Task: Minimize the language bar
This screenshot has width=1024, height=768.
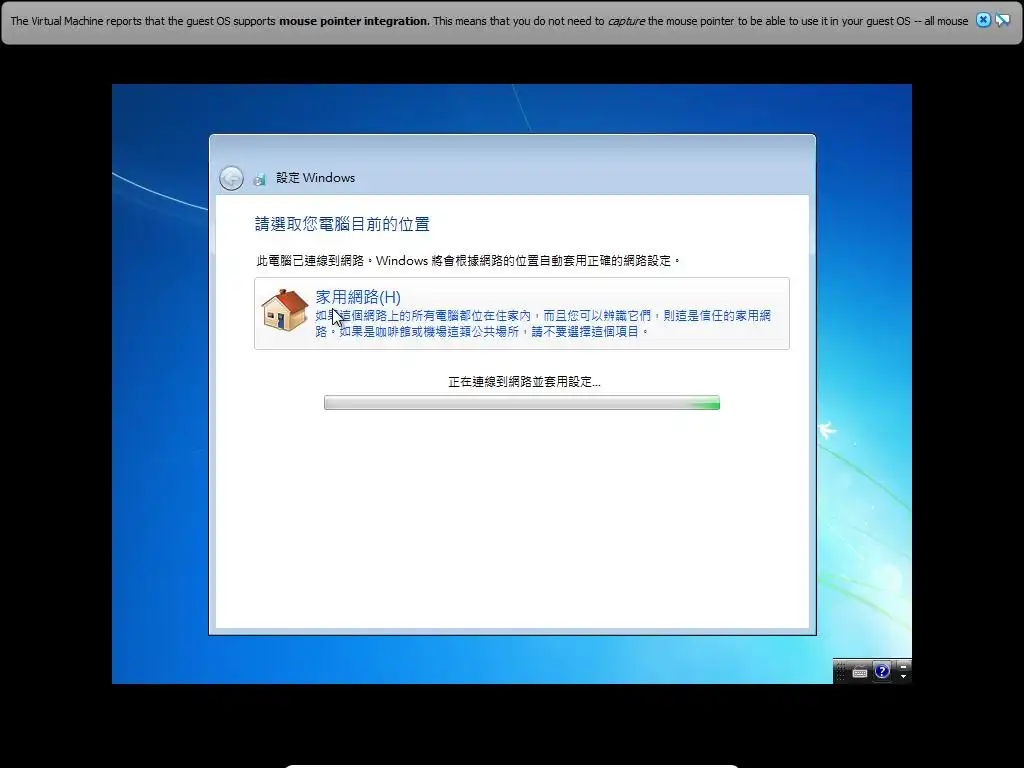Action: click(903, 666)
